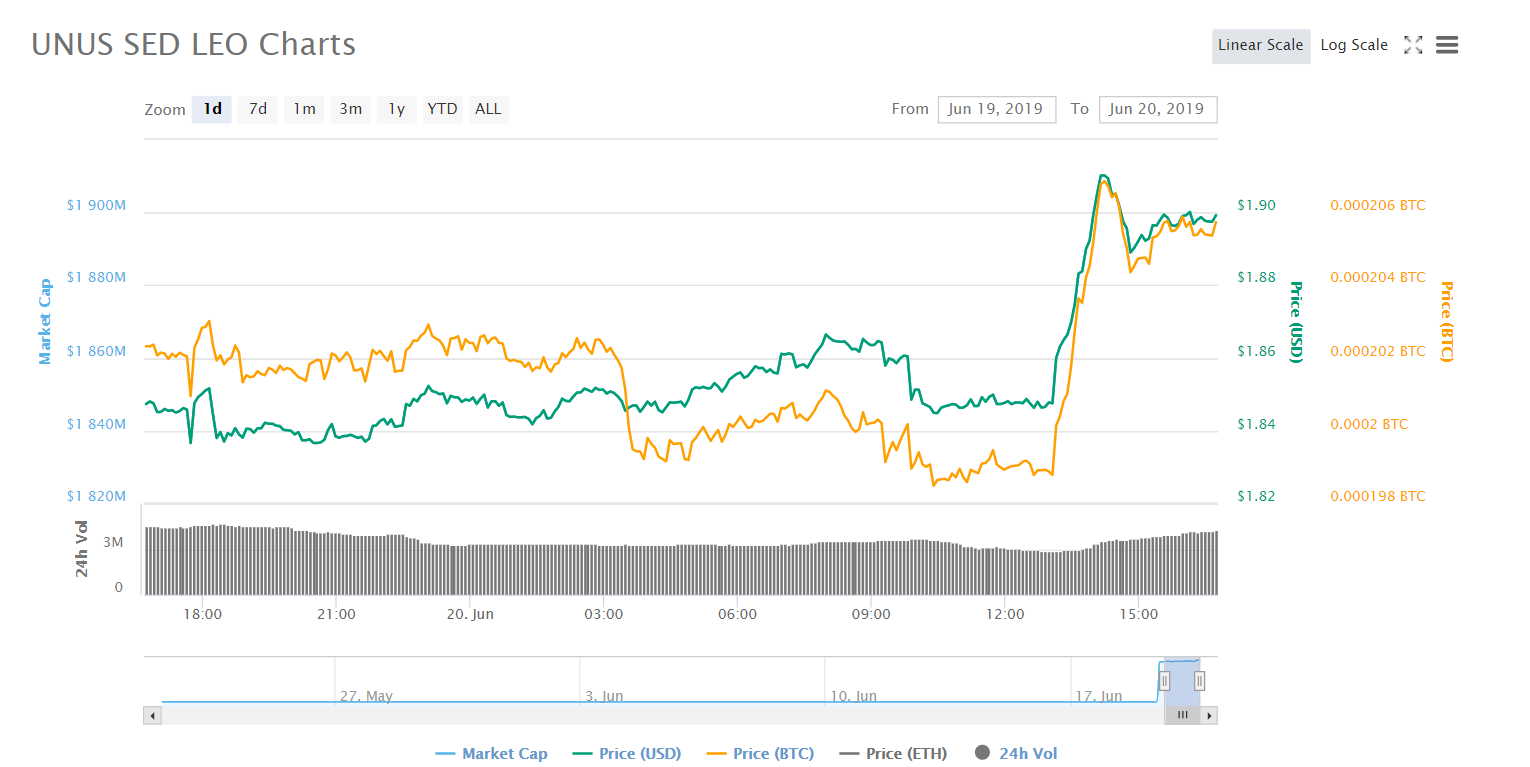
Task: Click the 06:00 time axis label
Action: 738,615
